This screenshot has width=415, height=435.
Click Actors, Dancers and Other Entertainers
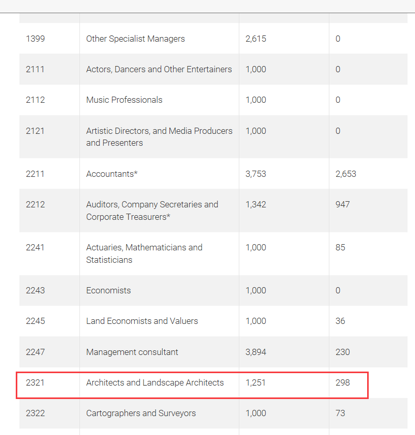(159, 69)
